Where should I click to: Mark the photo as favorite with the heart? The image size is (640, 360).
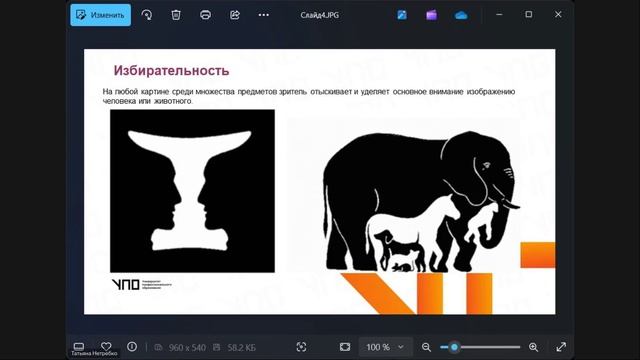[106, 347]
